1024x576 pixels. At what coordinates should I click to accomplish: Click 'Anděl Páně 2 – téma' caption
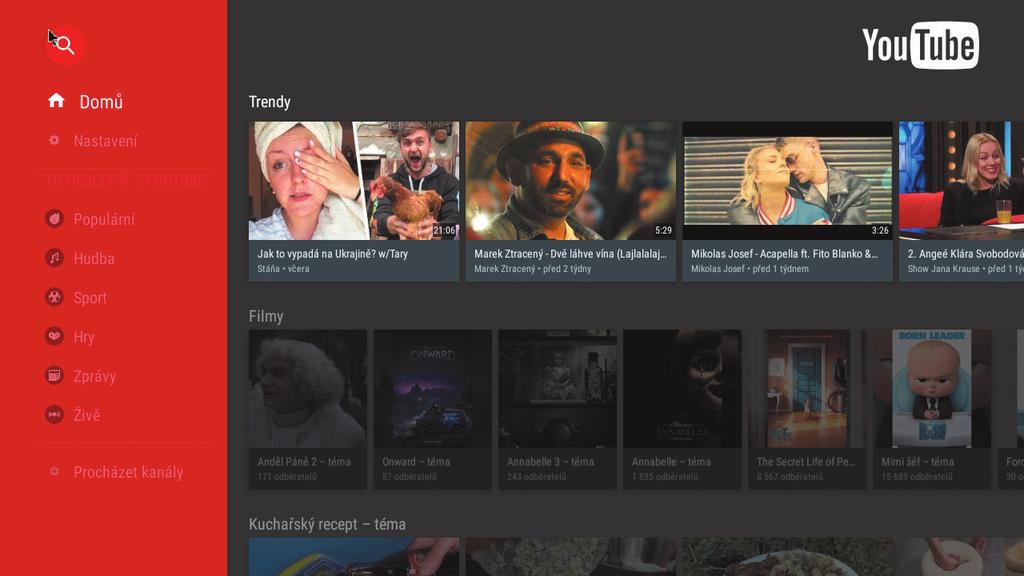click(304, 462)
